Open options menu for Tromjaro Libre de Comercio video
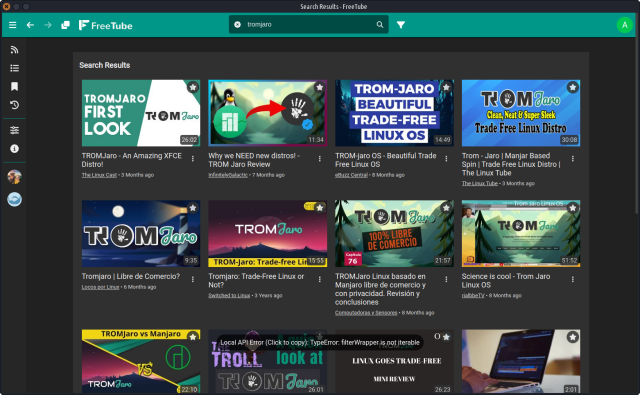The height and width of the screenshot is (395, 640). point(193,279)
